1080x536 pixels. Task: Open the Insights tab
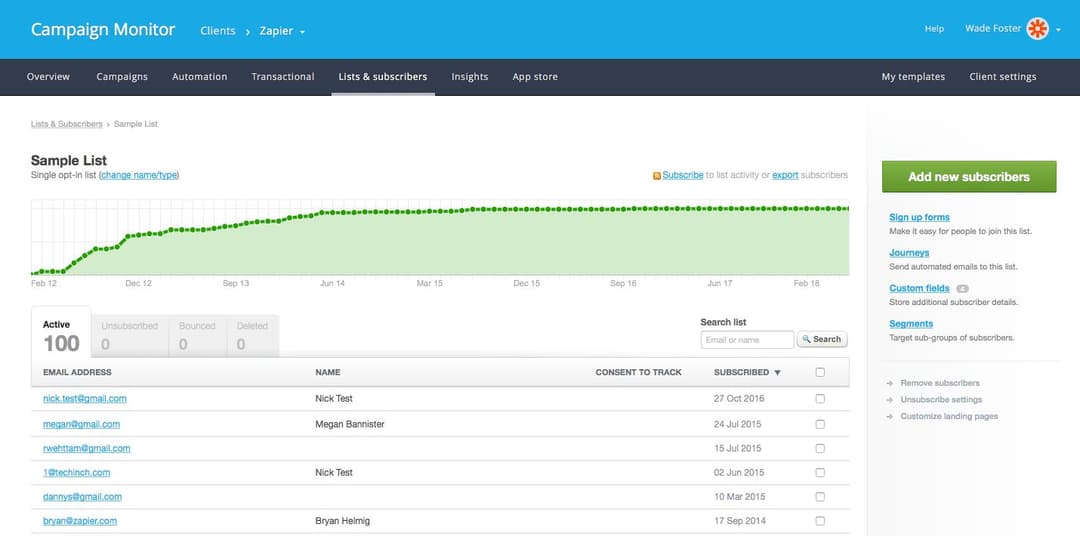pos(470,77)
